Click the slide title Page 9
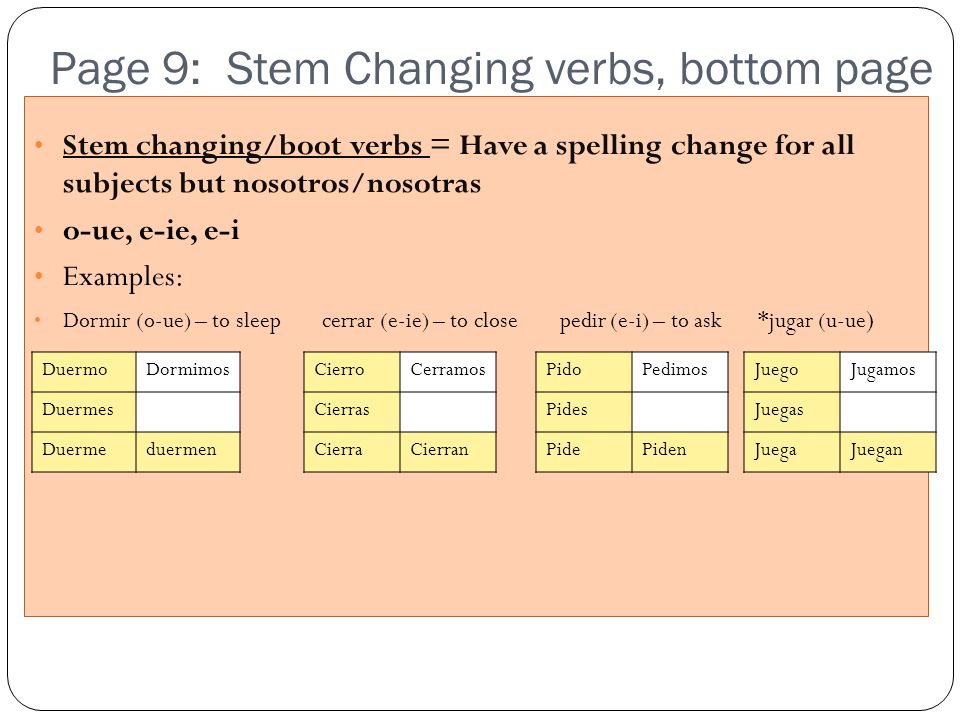Image resolution: width=960 pixels, height=720 pixels. click(x=491, y=69)
